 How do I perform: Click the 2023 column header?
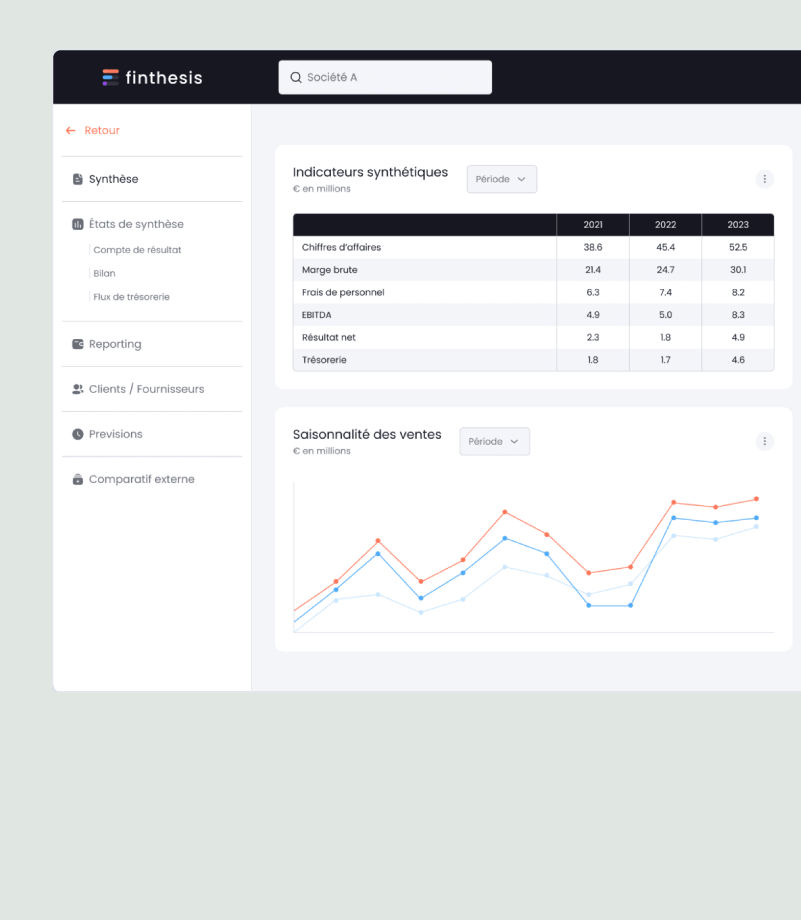point(737,225)
